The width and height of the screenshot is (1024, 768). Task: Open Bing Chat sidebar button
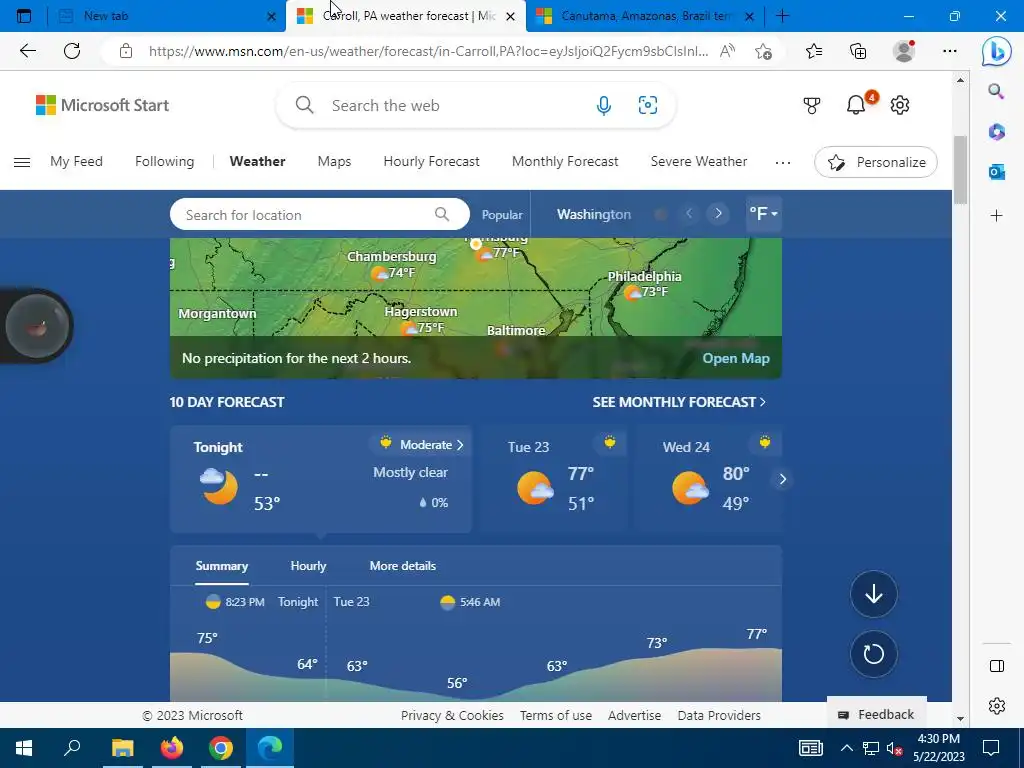point(997,51)
